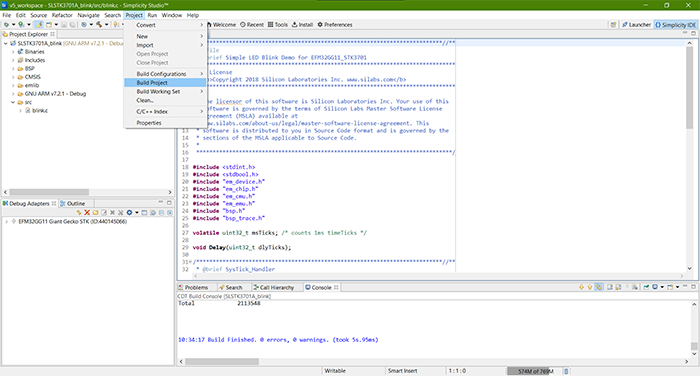The height and width of the screenshot is (376, 700).
Task: Expand the emlib folder
Action: point(13,85)
